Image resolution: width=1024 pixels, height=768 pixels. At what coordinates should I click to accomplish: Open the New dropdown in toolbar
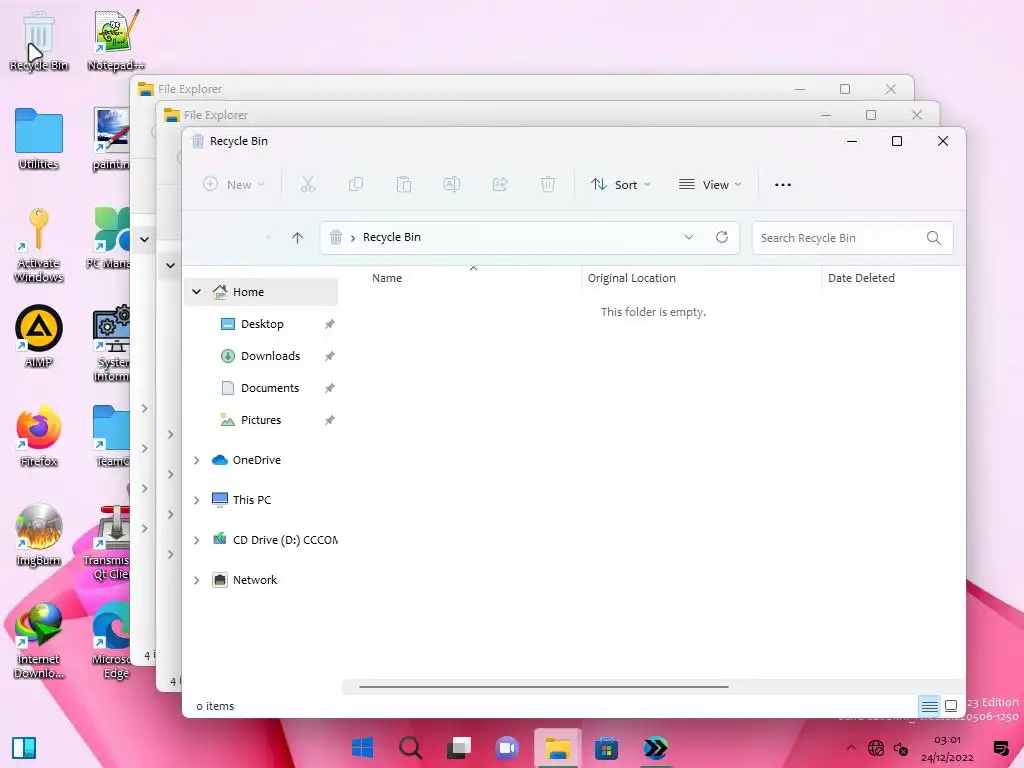point(233,185)
